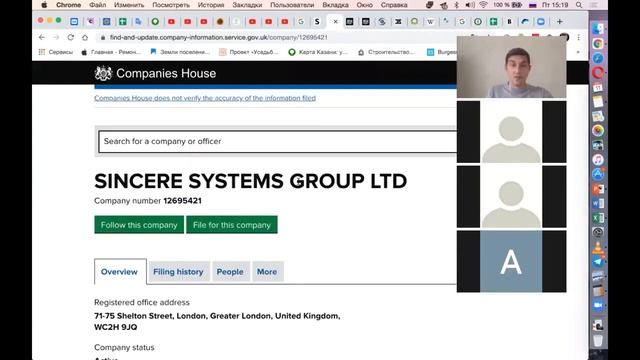The height and width of the screenshot is (360, 640).
Task: Open the Закладки menu
Action: pos(247,5)
